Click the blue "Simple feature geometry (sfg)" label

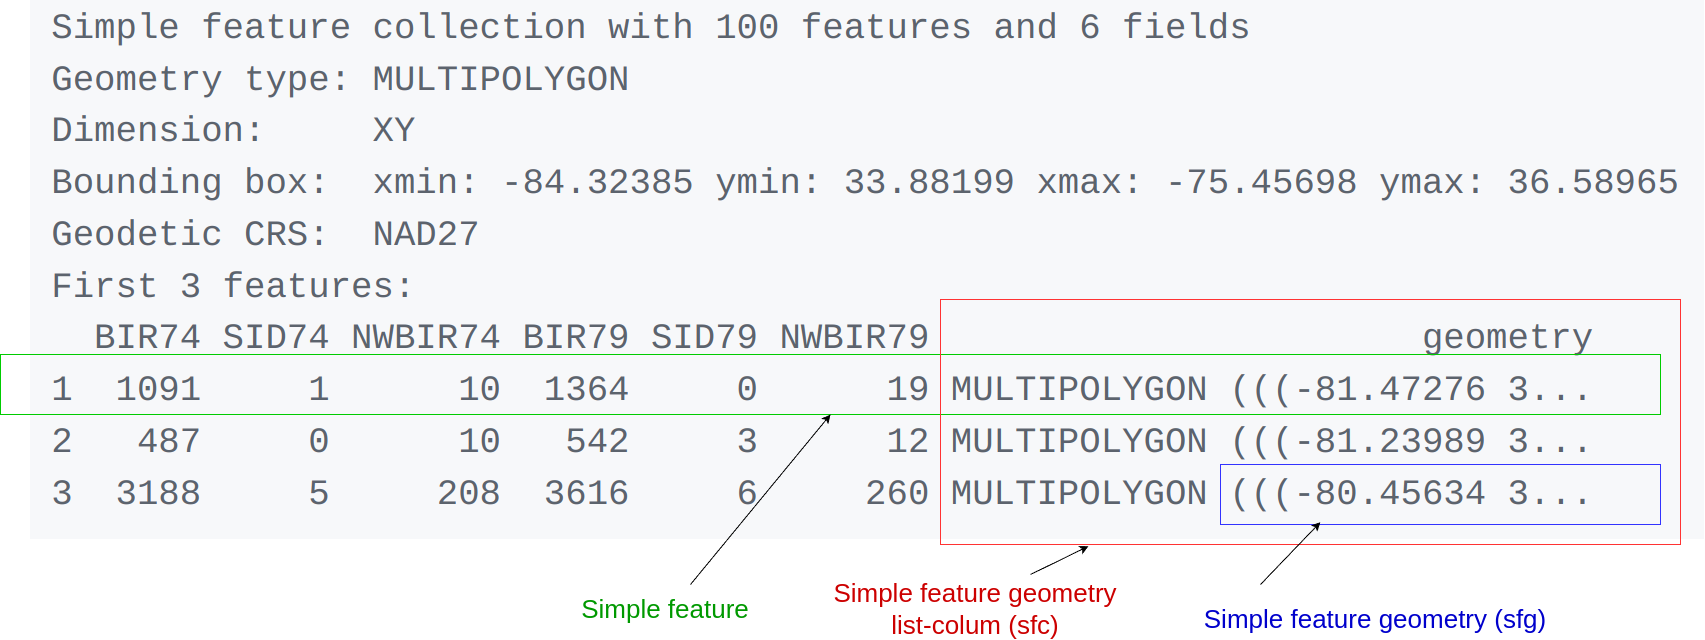(x=1374, y=619)
